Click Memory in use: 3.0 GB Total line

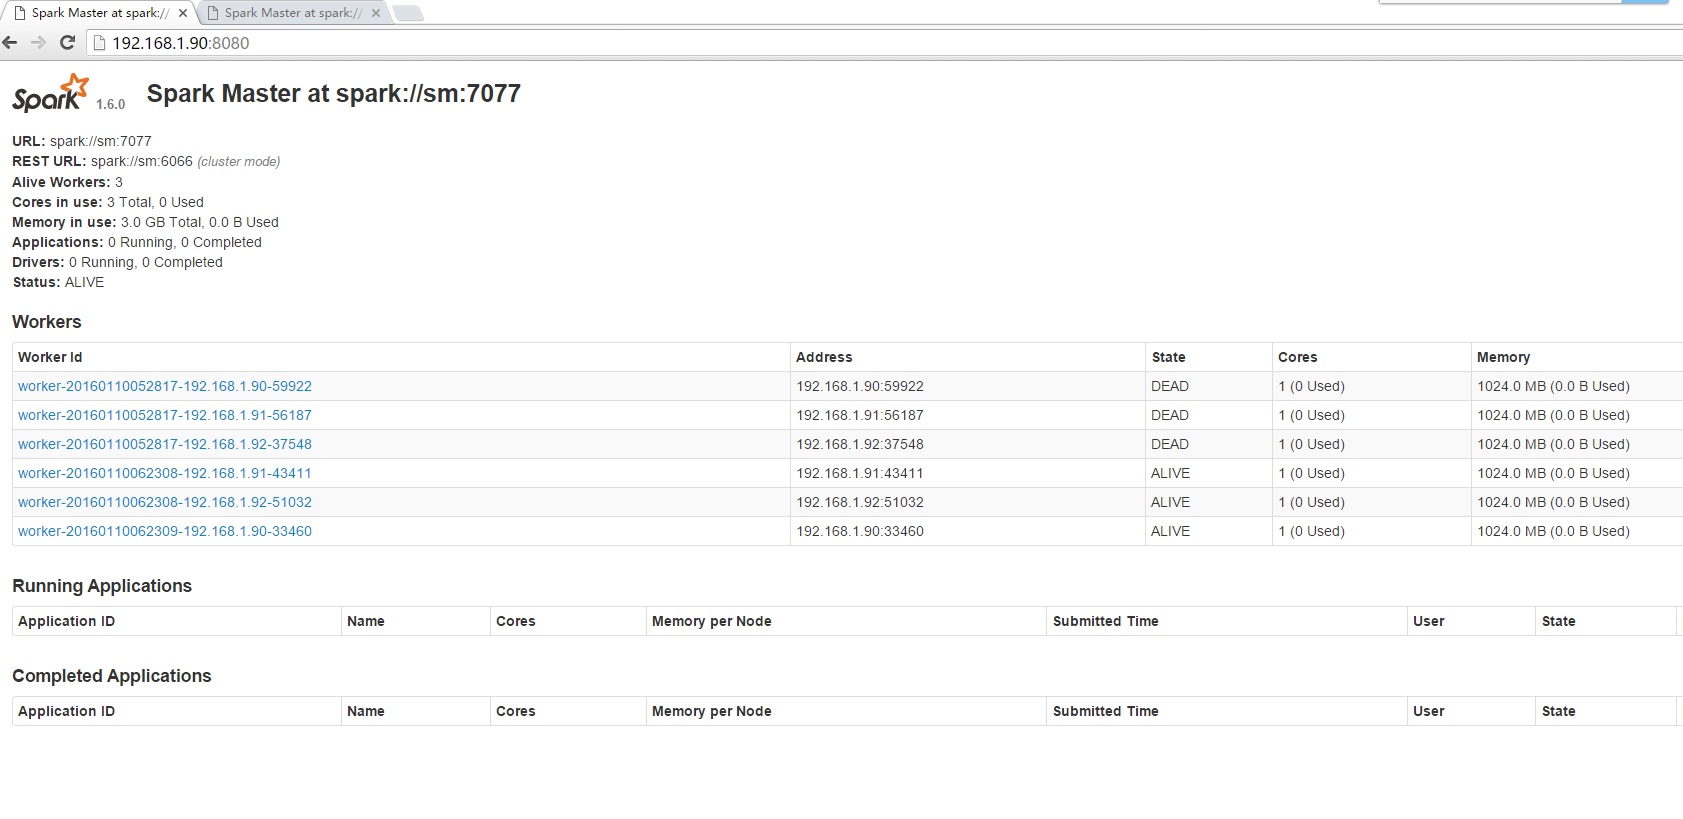pos(145,222)
